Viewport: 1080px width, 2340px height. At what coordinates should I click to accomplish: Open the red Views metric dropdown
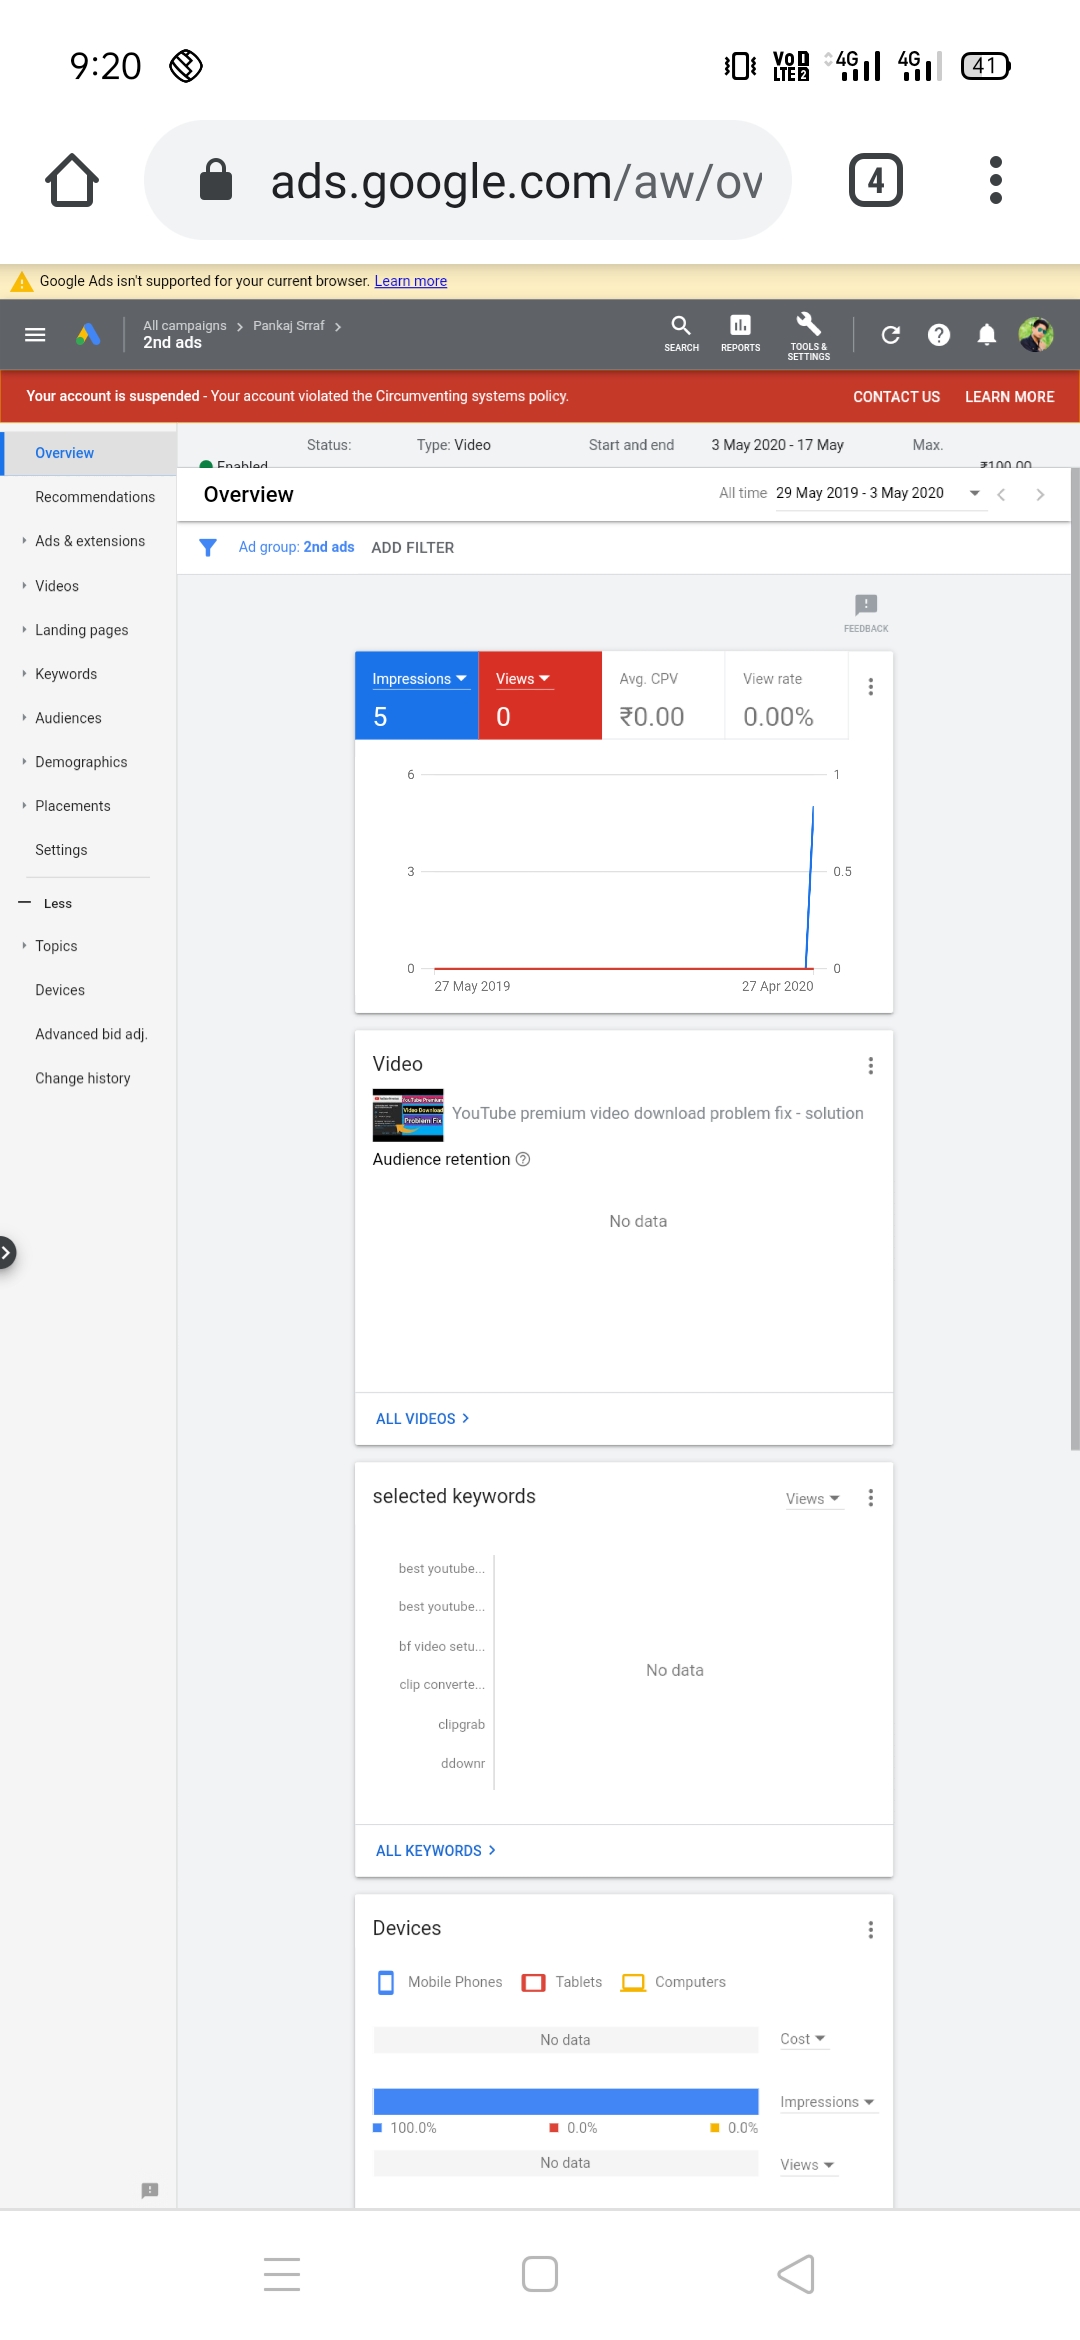tap(523, 679)
